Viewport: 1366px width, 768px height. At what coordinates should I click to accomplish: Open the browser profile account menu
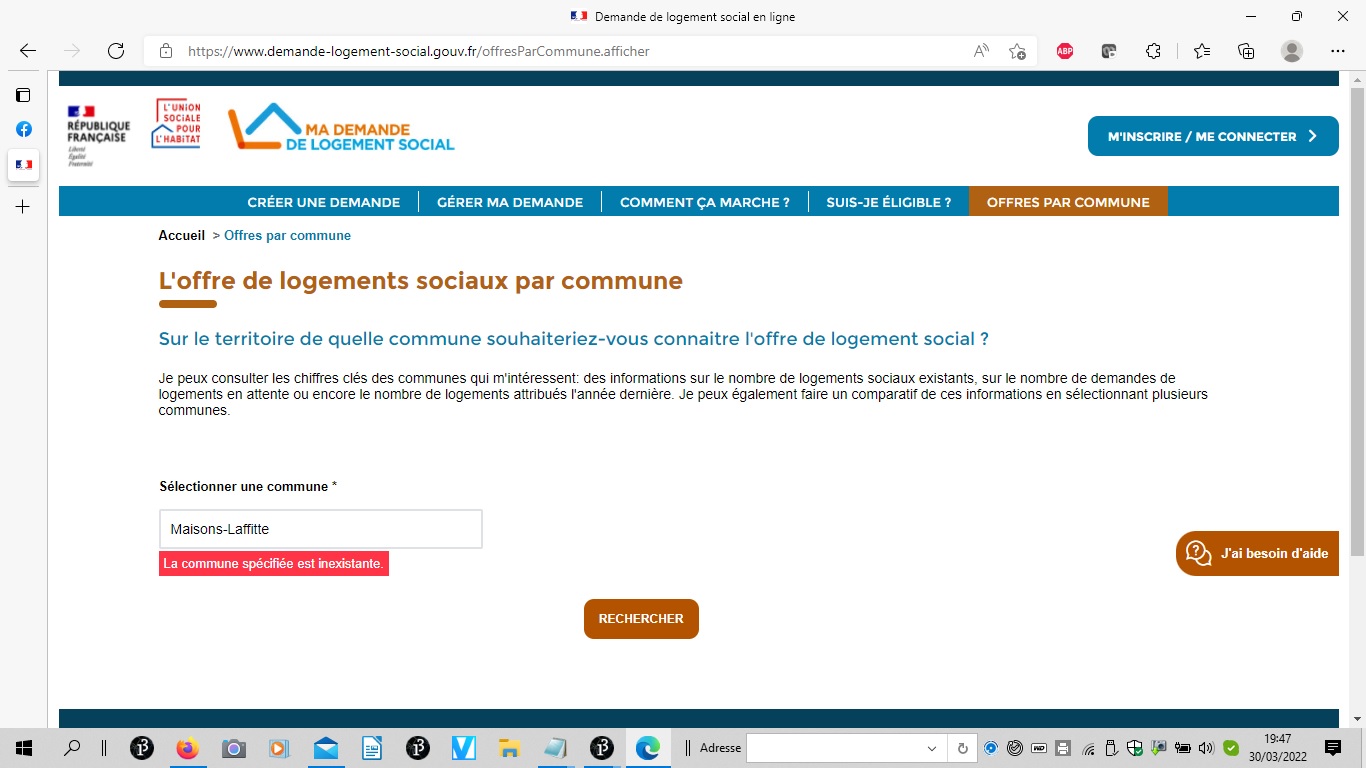pos(1292,51)
